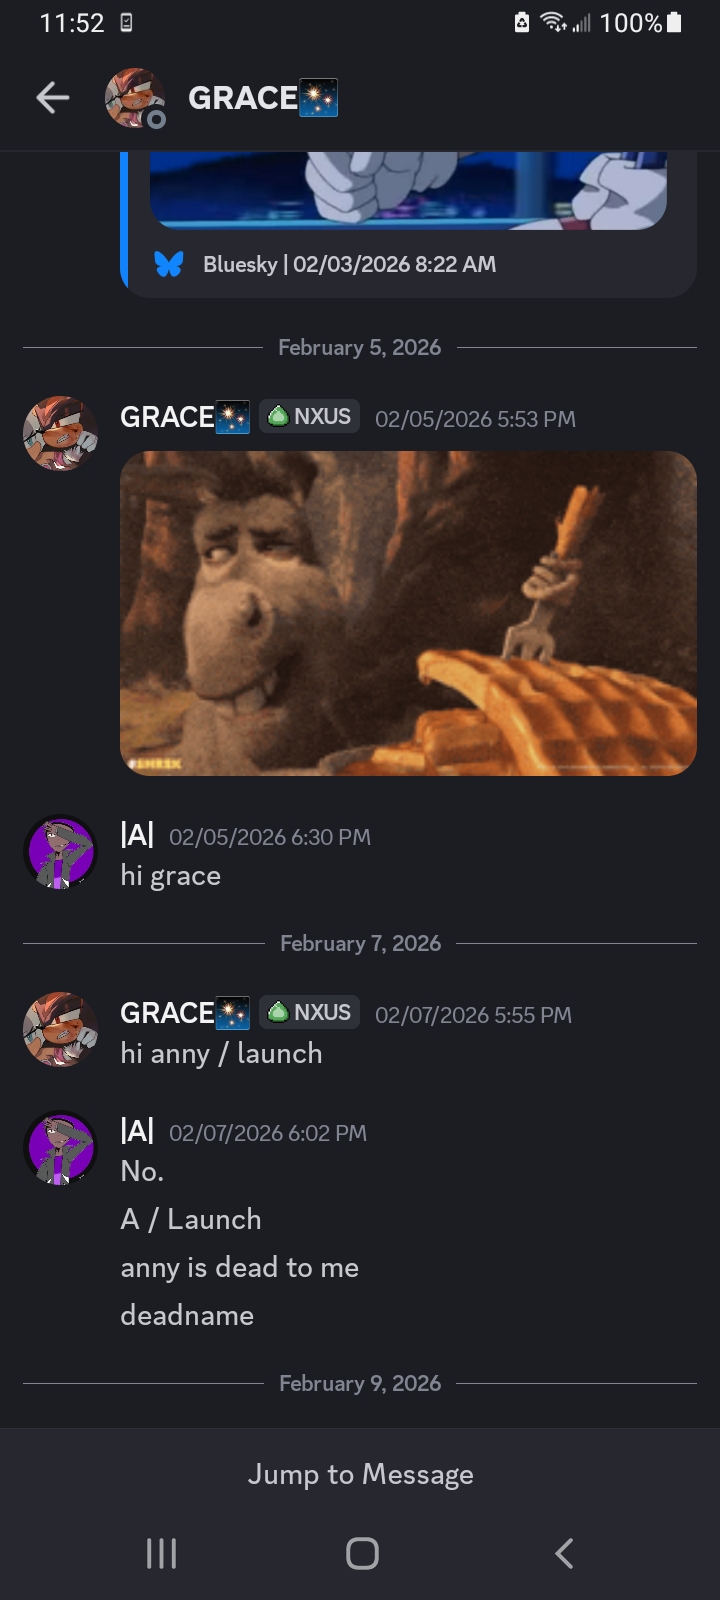The height and width of the screenshot is (1600, 720).
Task: Tap the Android home button
Action: 362,1553
